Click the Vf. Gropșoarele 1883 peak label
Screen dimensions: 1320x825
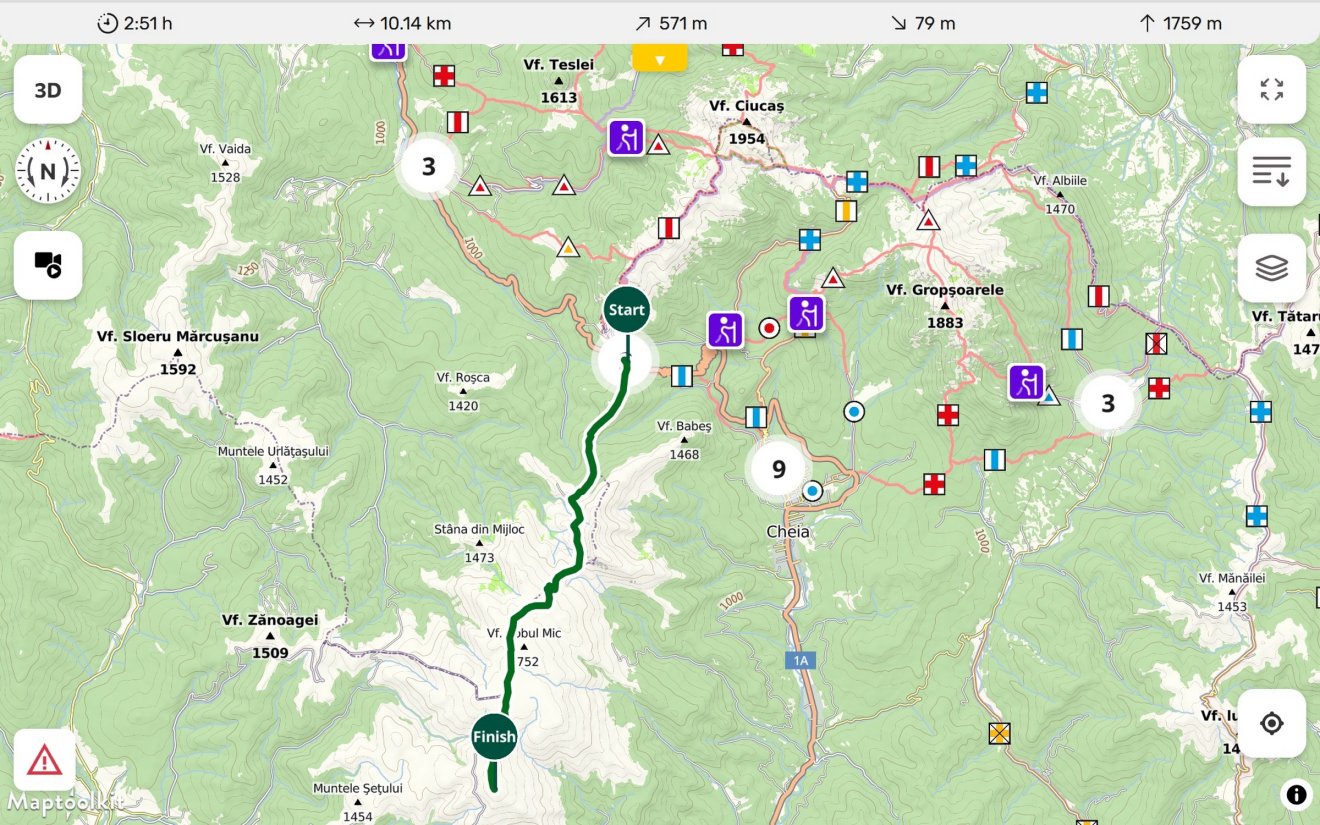point(945,306)
